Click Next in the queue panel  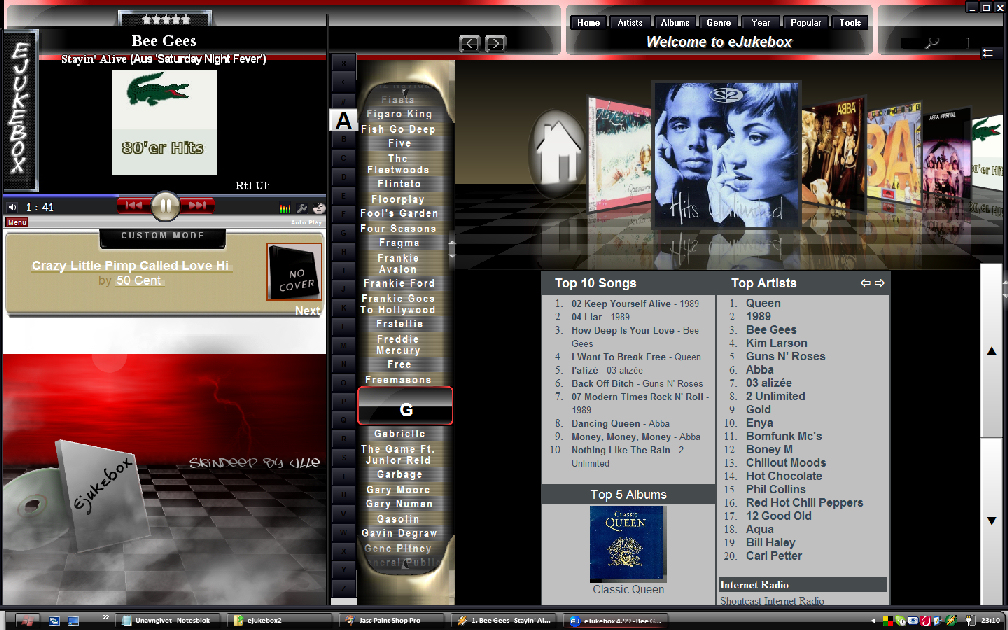click(x=308, y=310)
